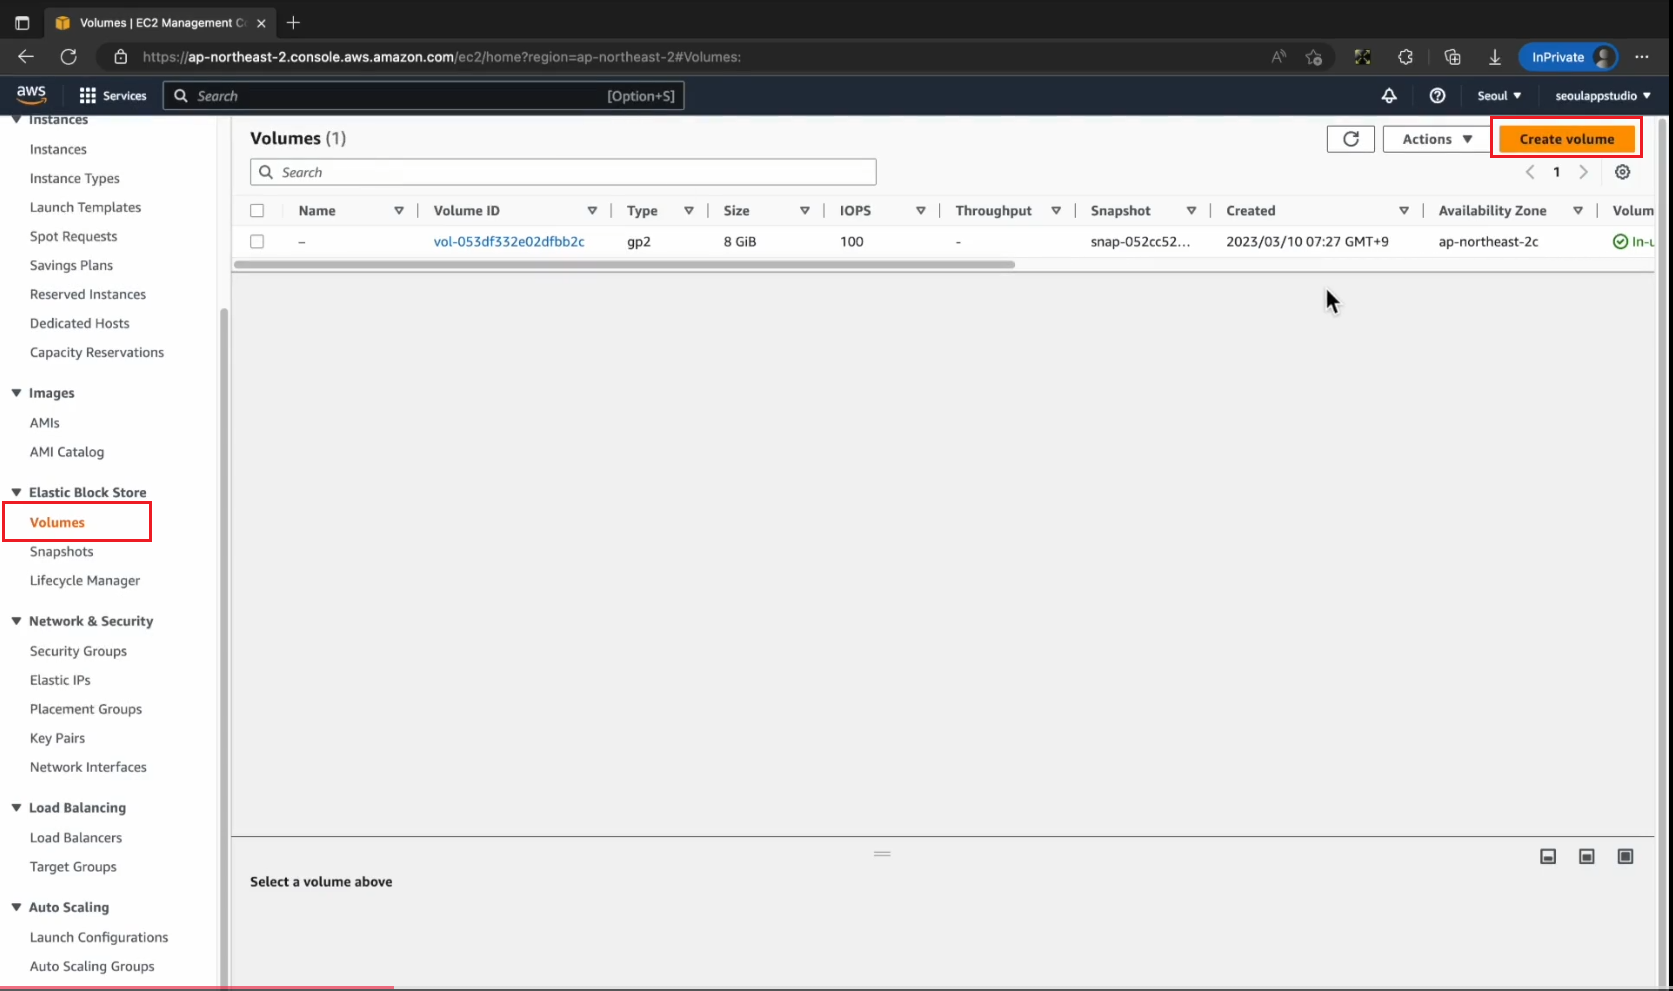Select all volumes header checkbox
Viewport: 1673px width, 991px height.
point(257,211)
